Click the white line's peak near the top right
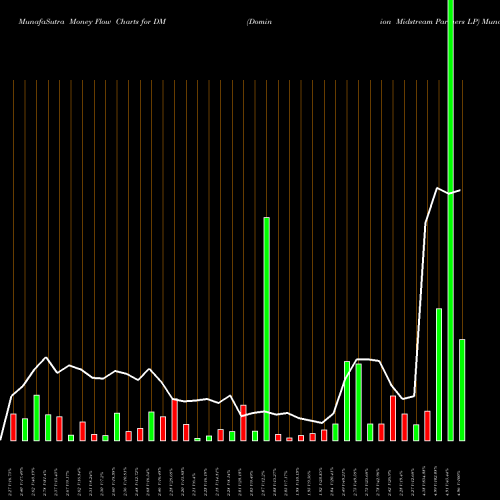 [437, 188]
